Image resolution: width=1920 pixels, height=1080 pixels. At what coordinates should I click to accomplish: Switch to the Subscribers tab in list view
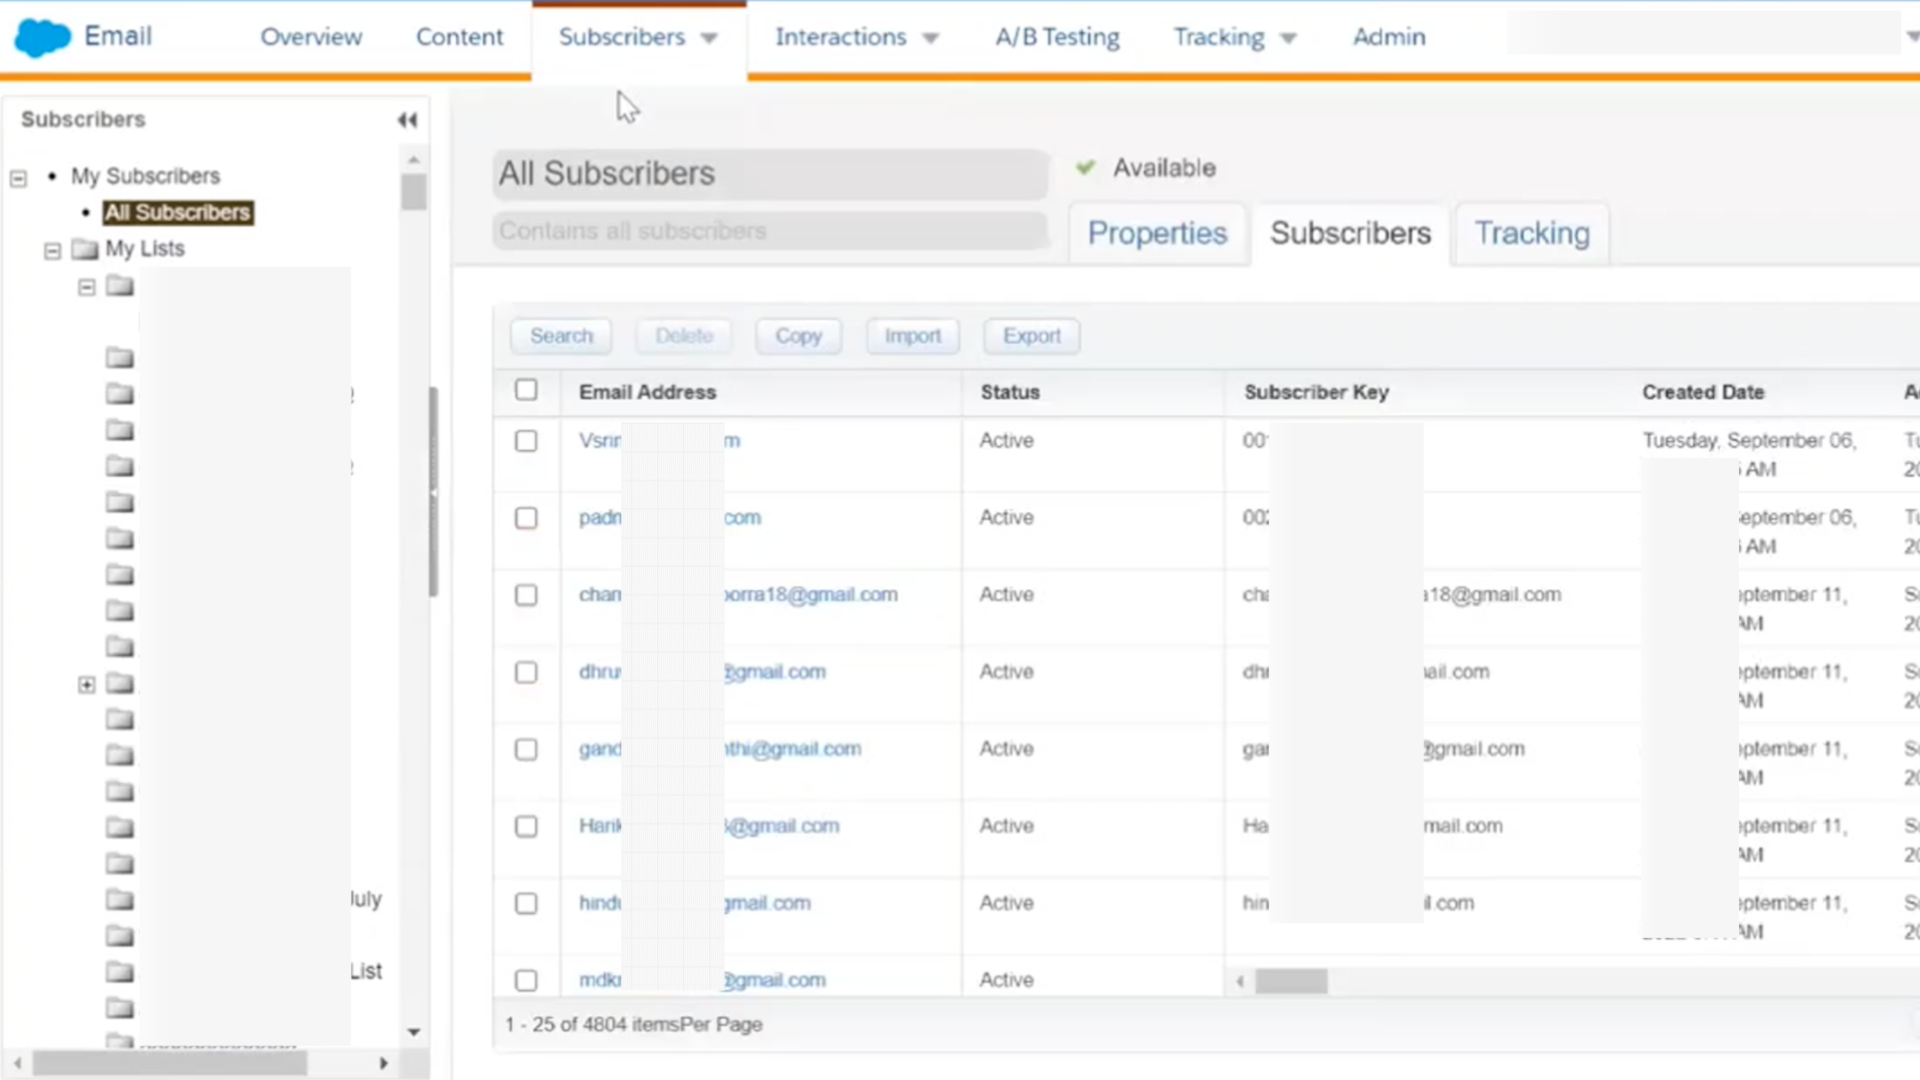(x=1350, y=233)
